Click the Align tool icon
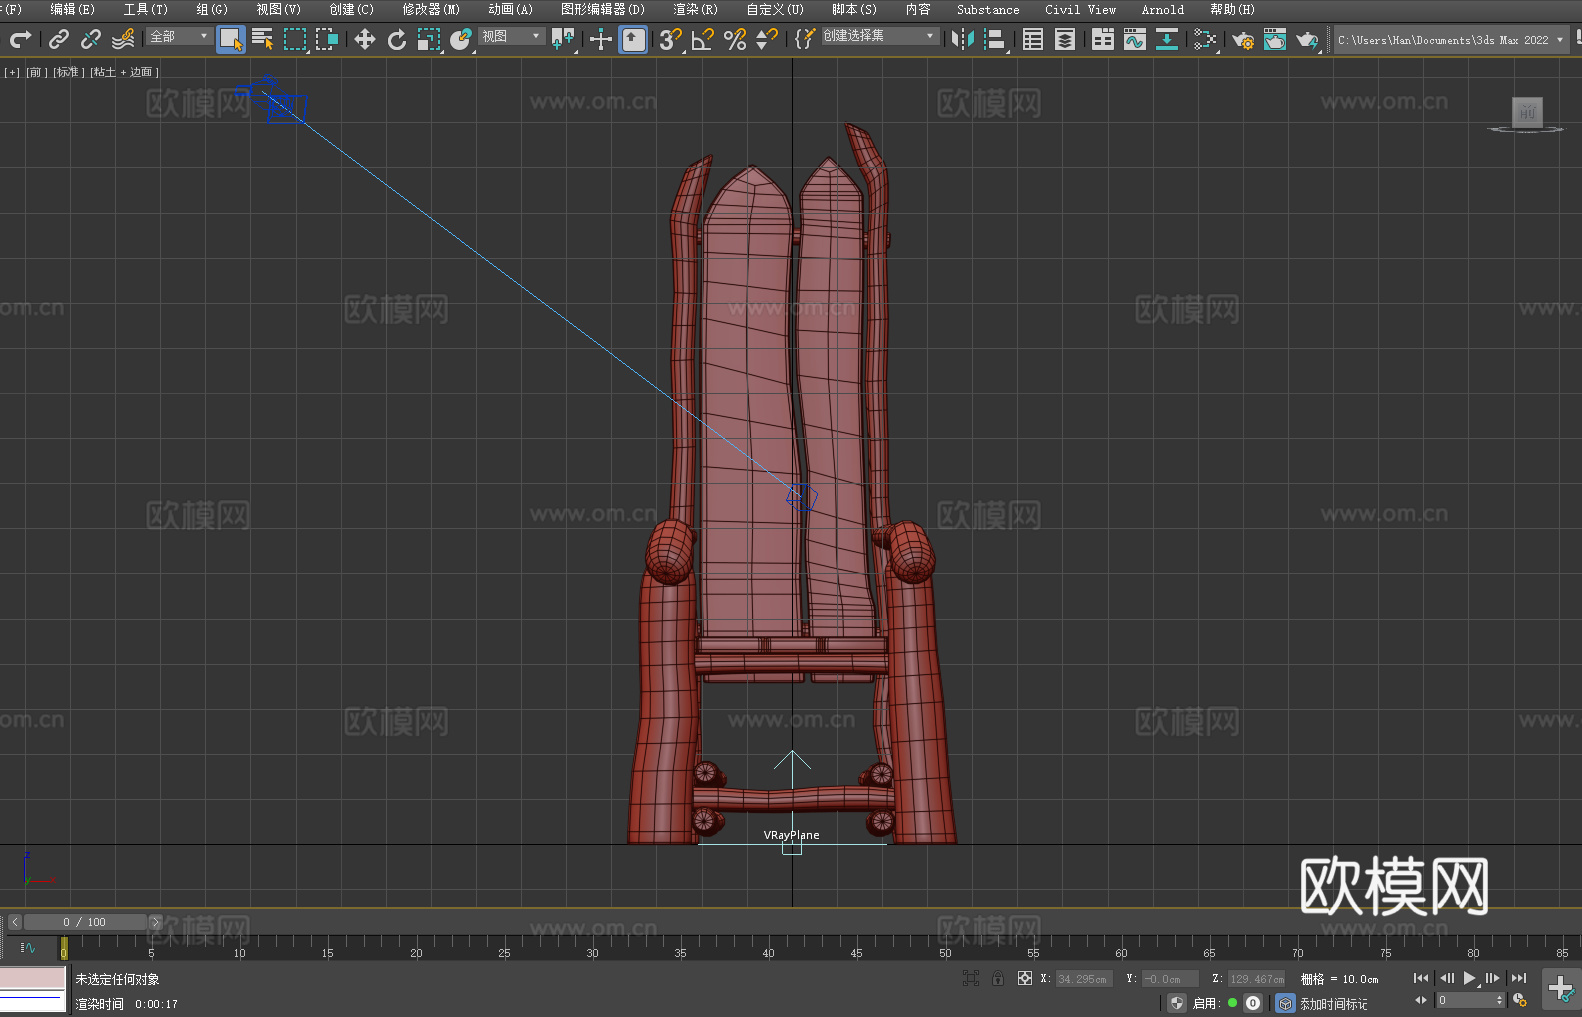1582x1017 pixels. [x=995, y=39]
